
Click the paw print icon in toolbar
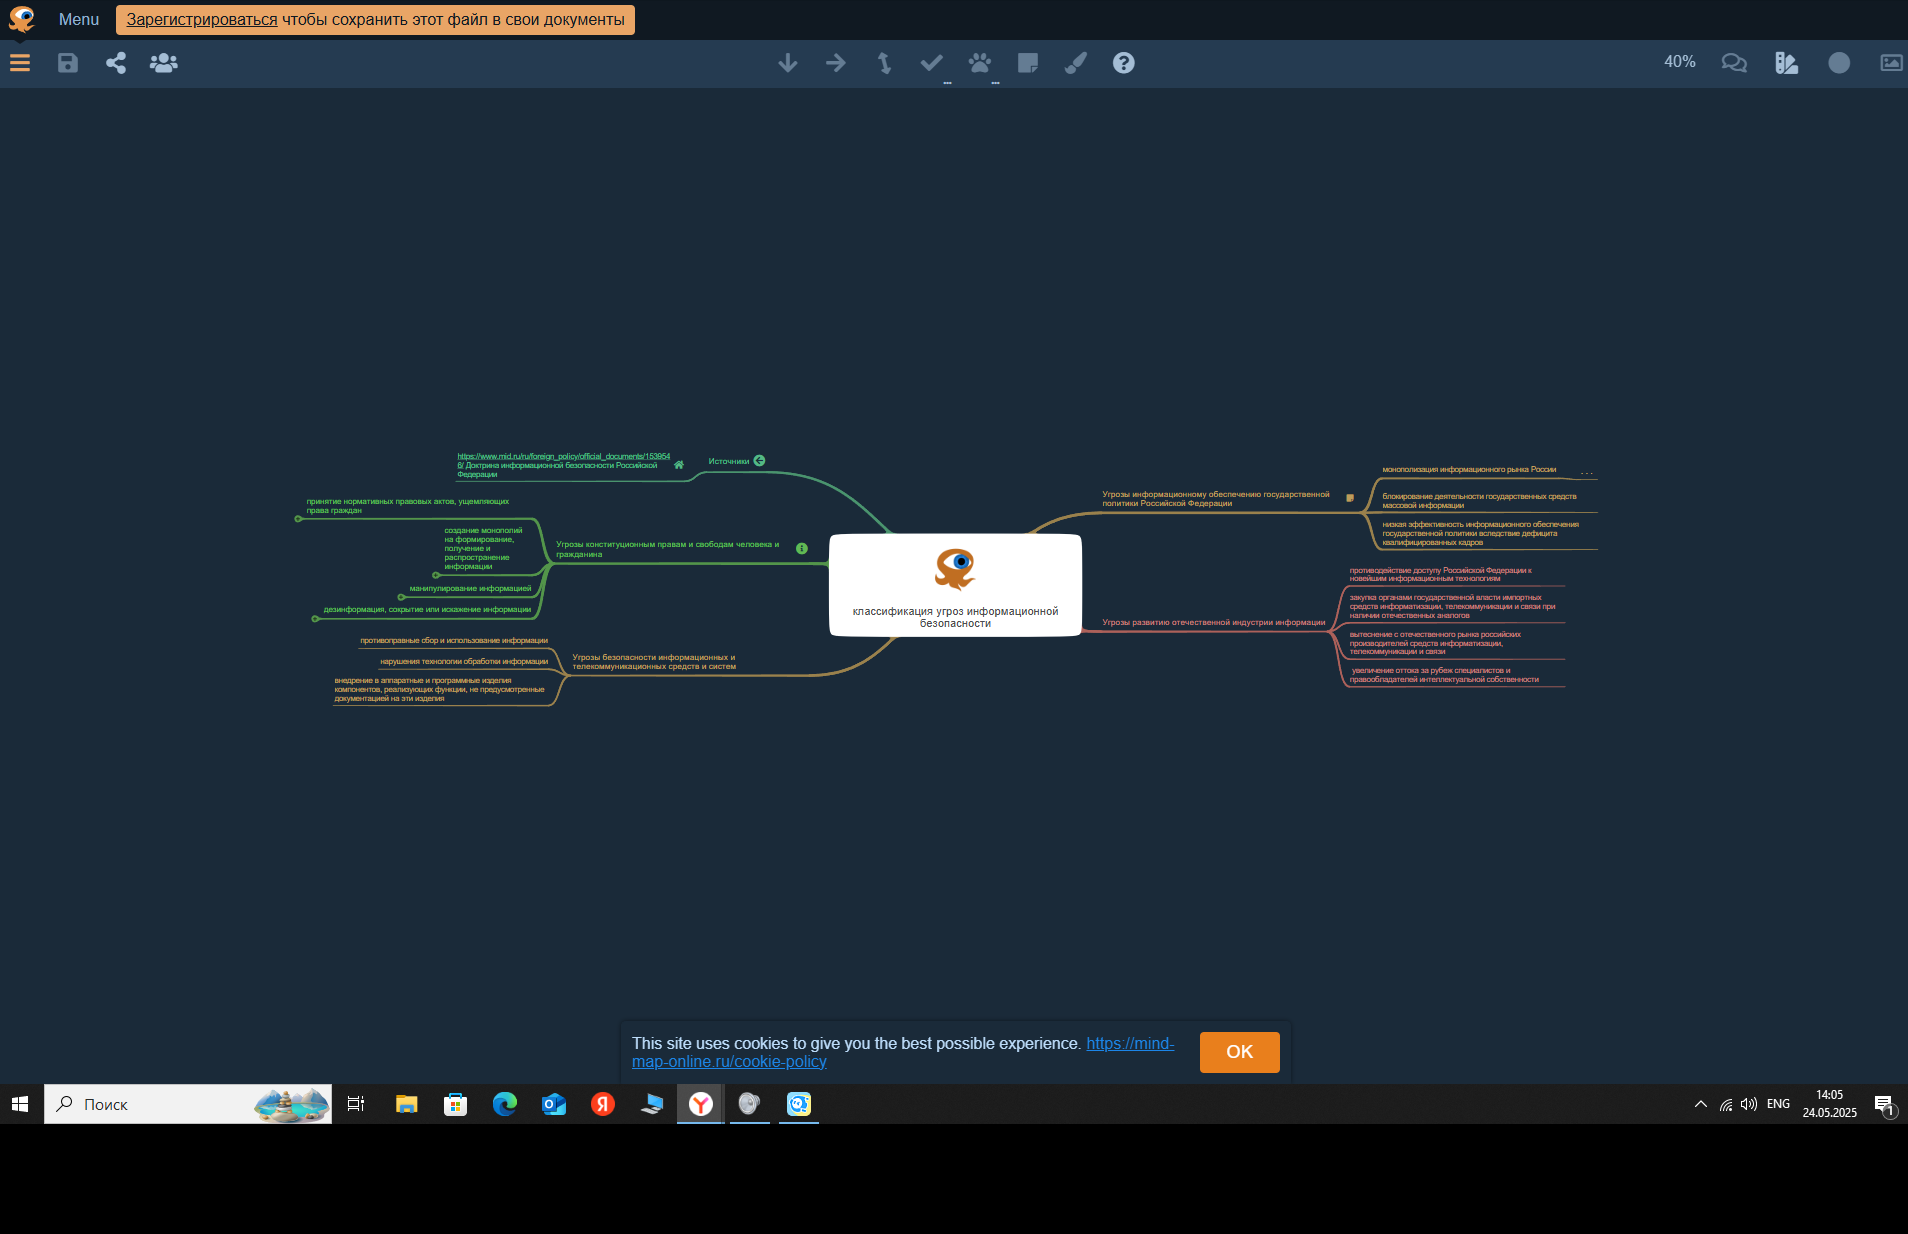coord(979,63)
